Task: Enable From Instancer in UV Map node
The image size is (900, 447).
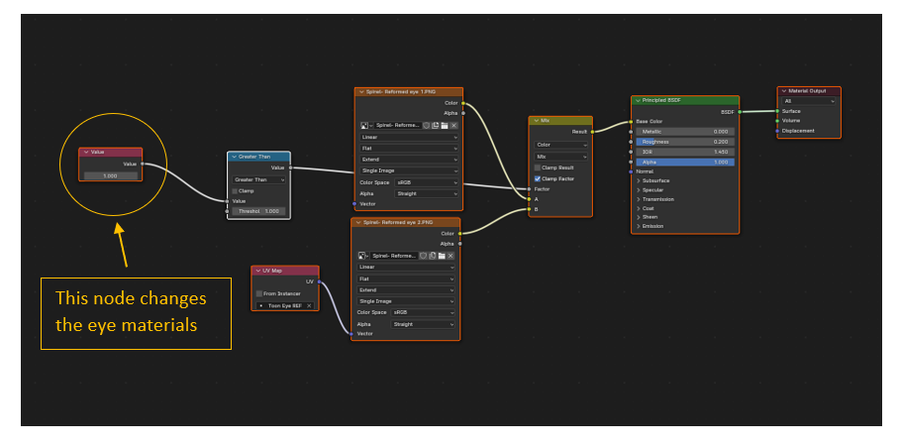Action: 260,293
